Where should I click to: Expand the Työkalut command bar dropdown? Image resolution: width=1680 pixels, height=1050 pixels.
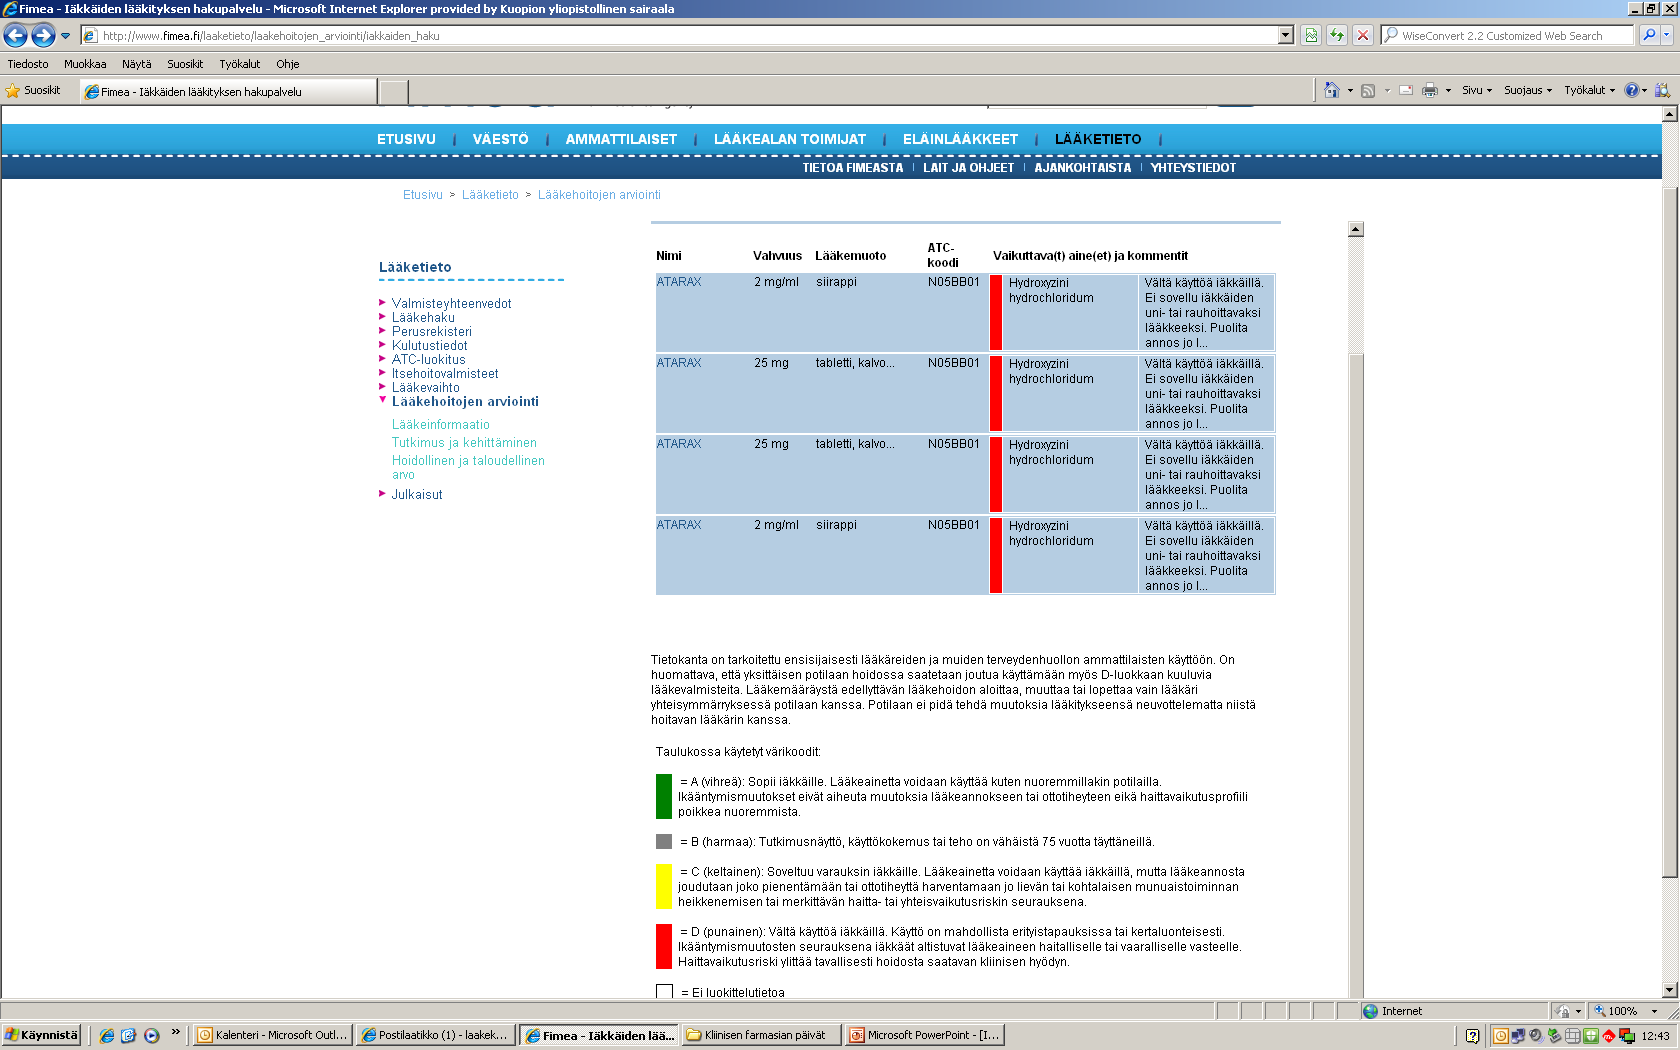(x=1590, y=90)
